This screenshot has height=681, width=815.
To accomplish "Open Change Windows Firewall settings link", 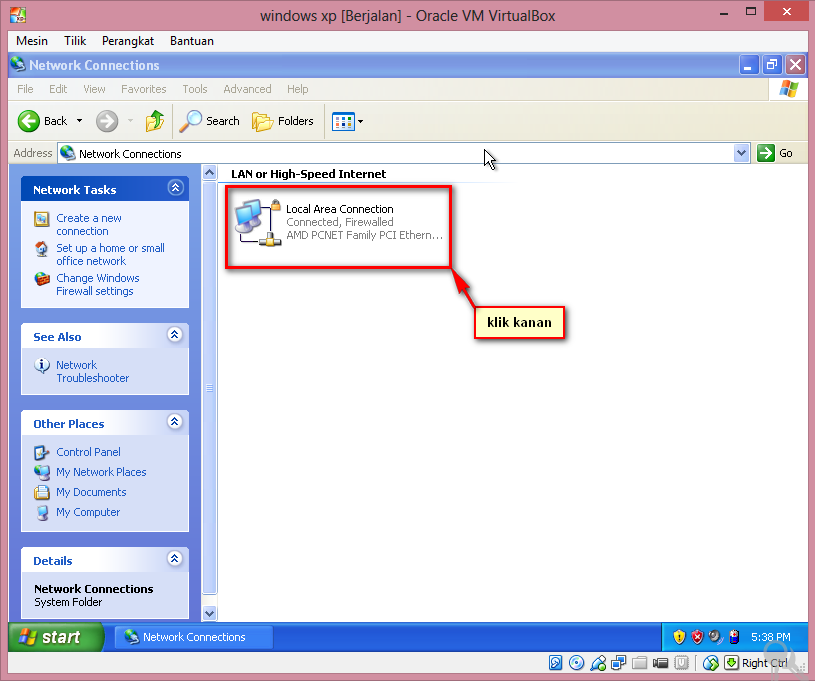I will [98, 285].
